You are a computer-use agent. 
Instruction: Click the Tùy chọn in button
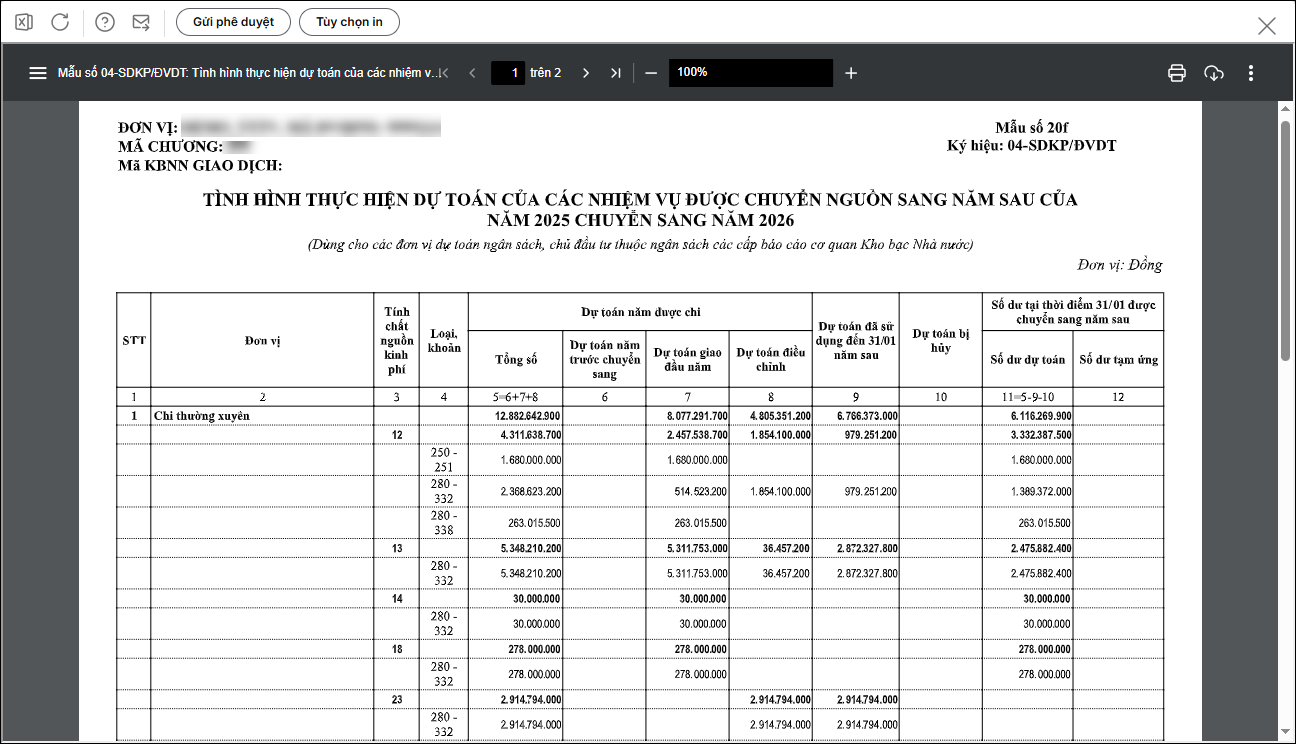[x=349, y=22]
